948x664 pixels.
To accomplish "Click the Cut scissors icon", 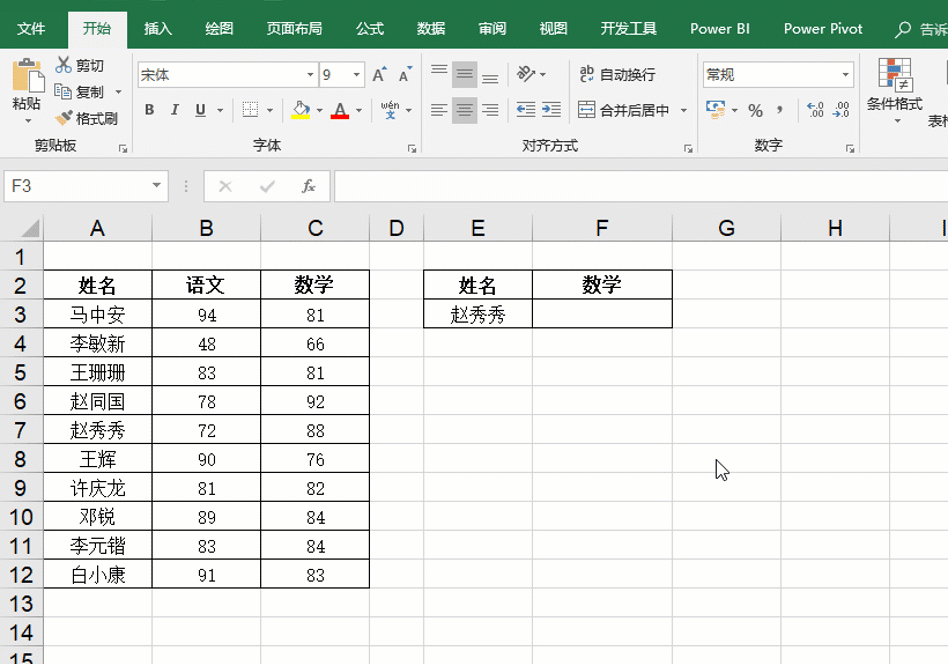I will pos(63,64).
